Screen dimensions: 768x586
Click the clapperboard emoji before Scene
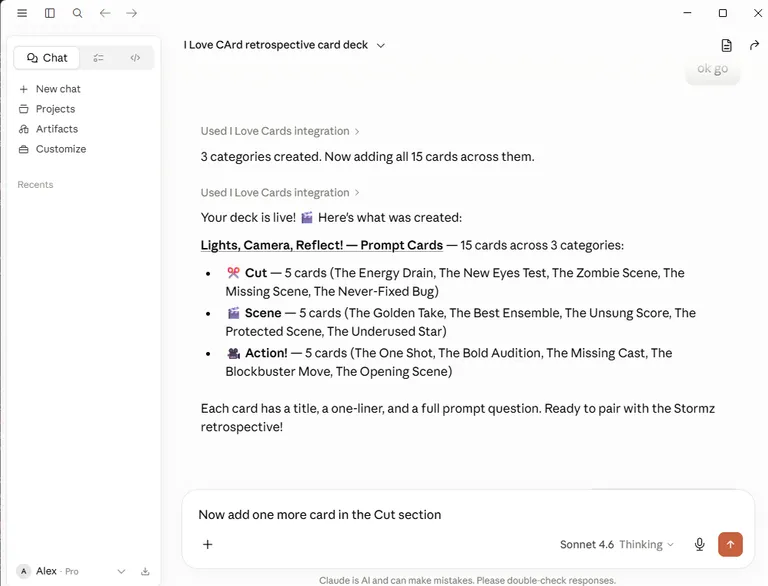(233, 313)
